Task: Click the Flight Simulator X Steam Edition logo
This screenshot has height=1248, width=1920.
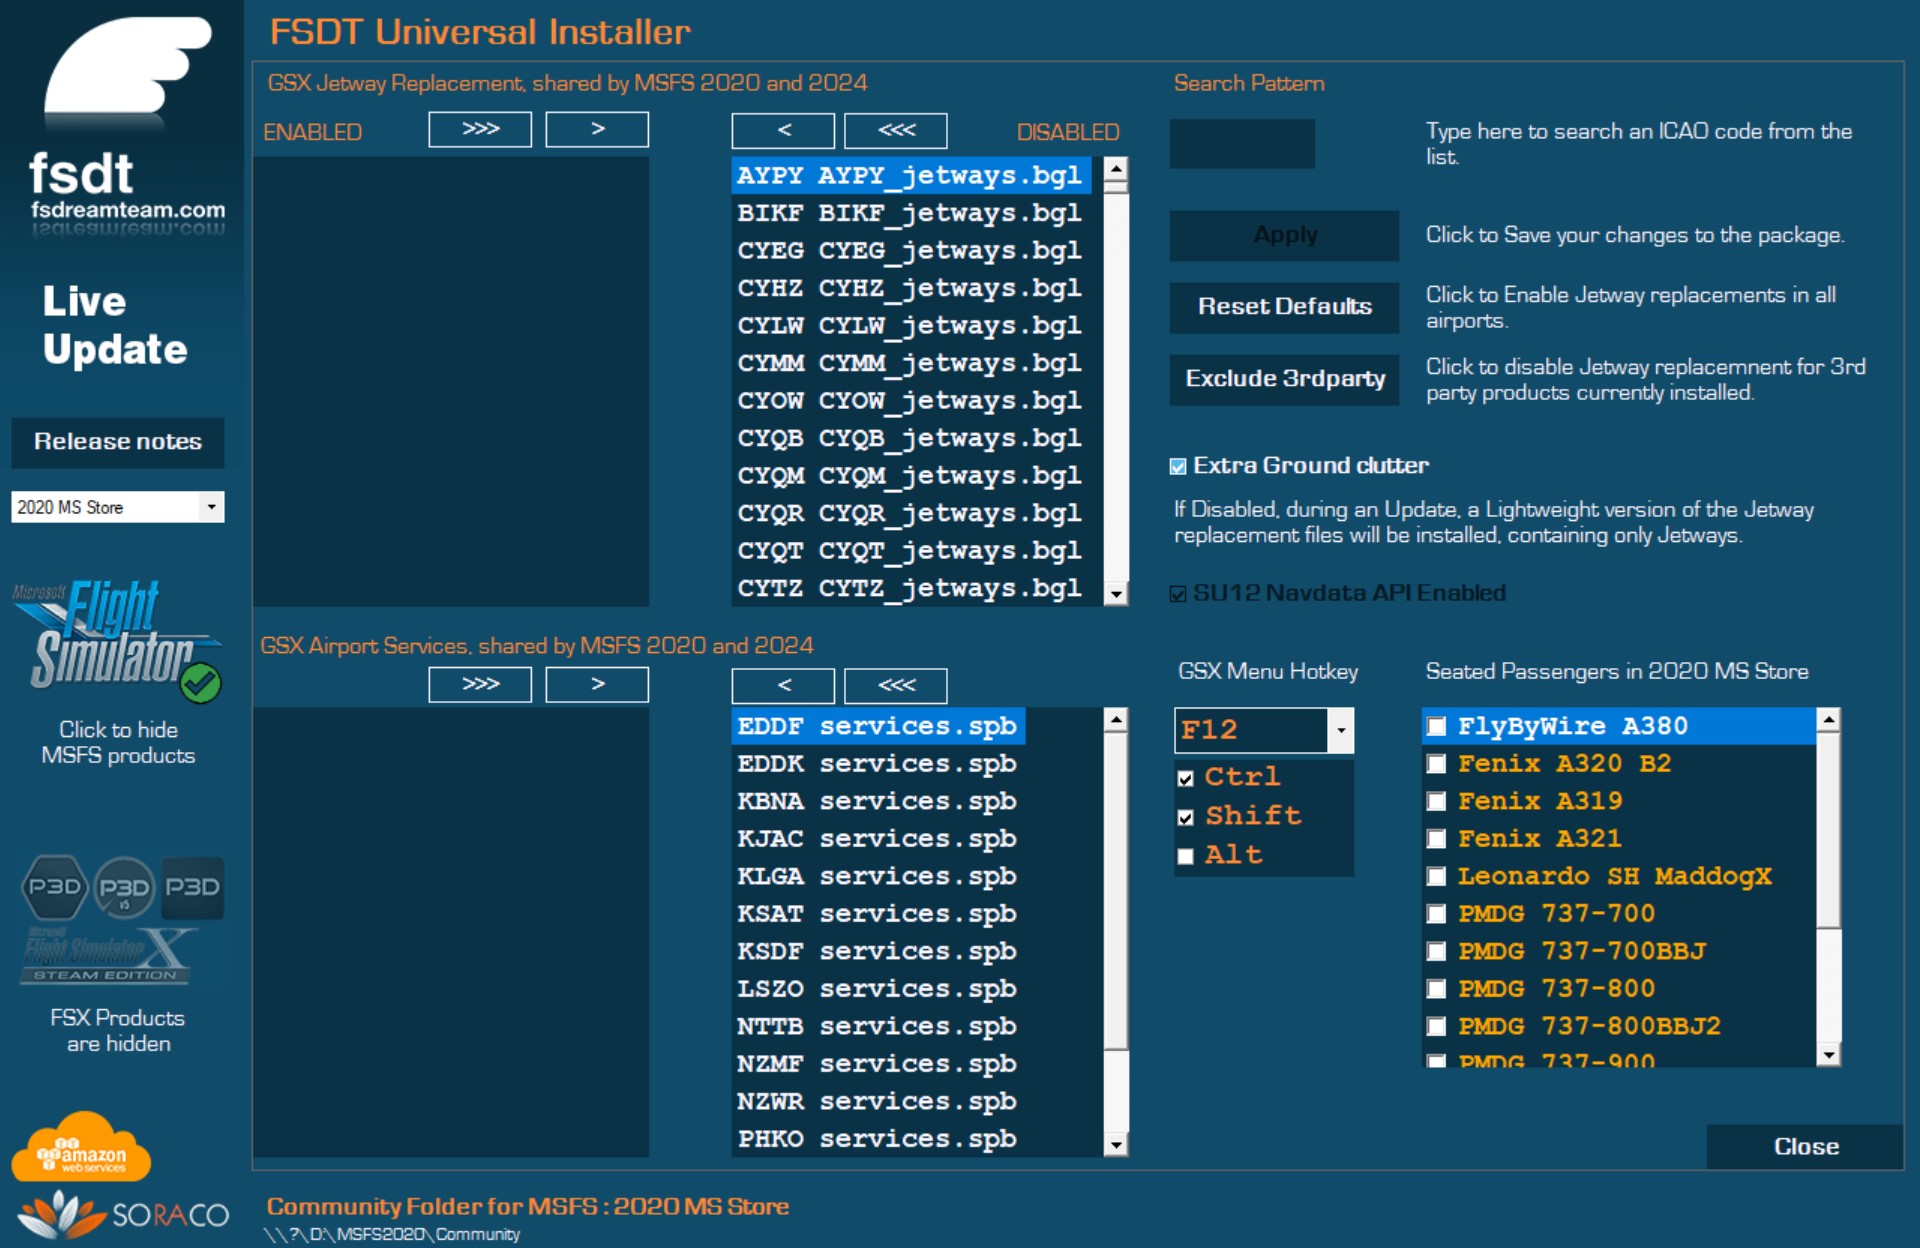Action: pos(108,955)
